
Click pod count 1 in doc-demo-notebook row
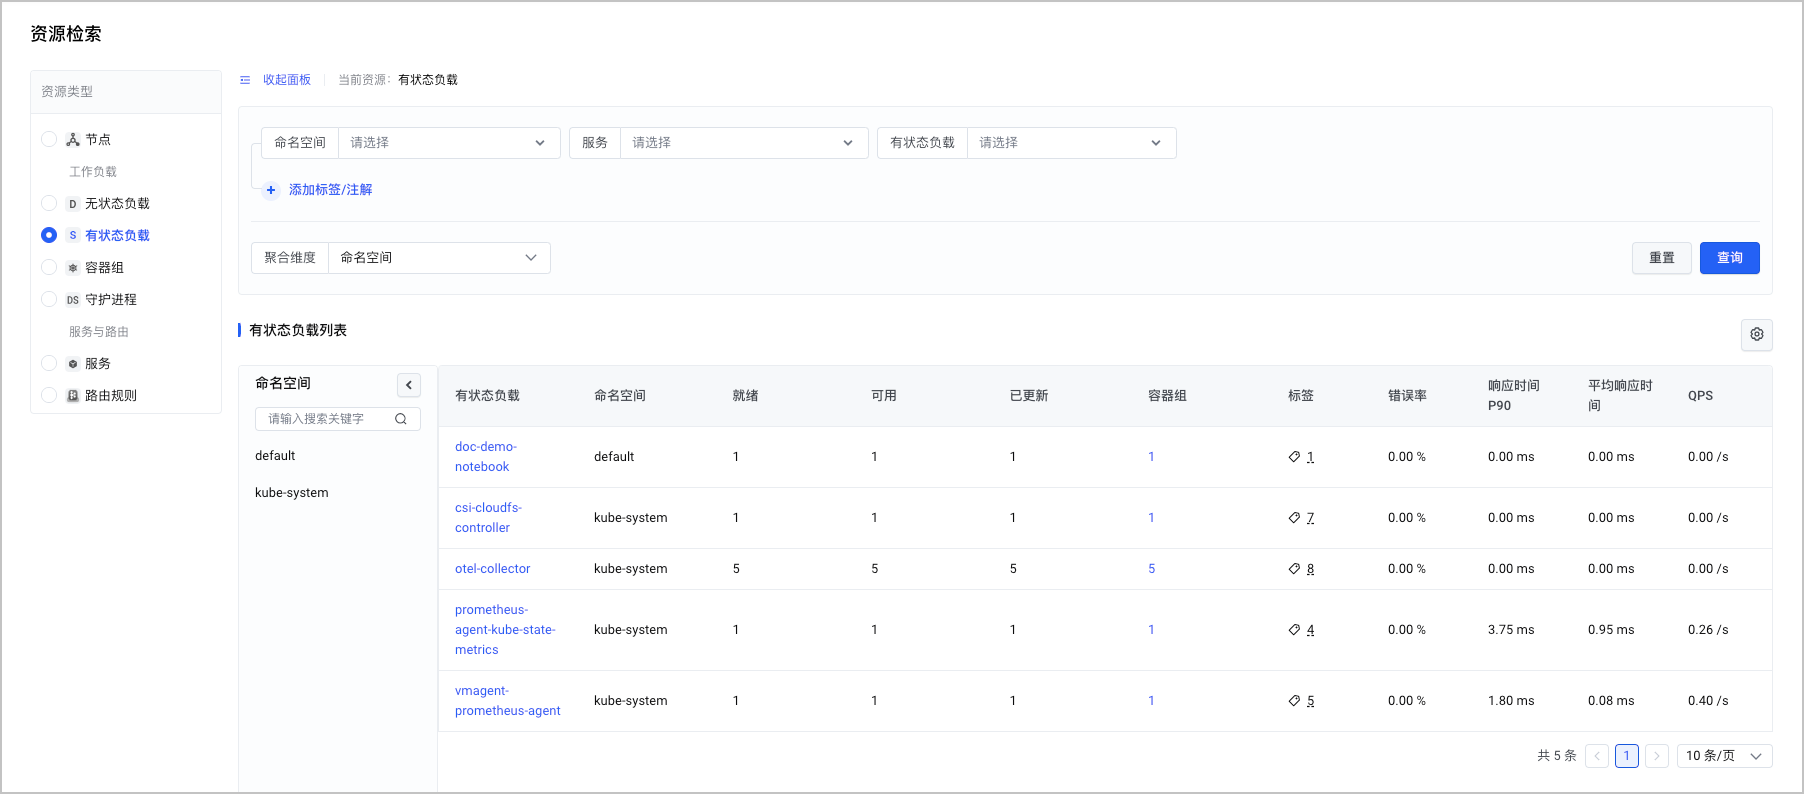(1151, 457)
